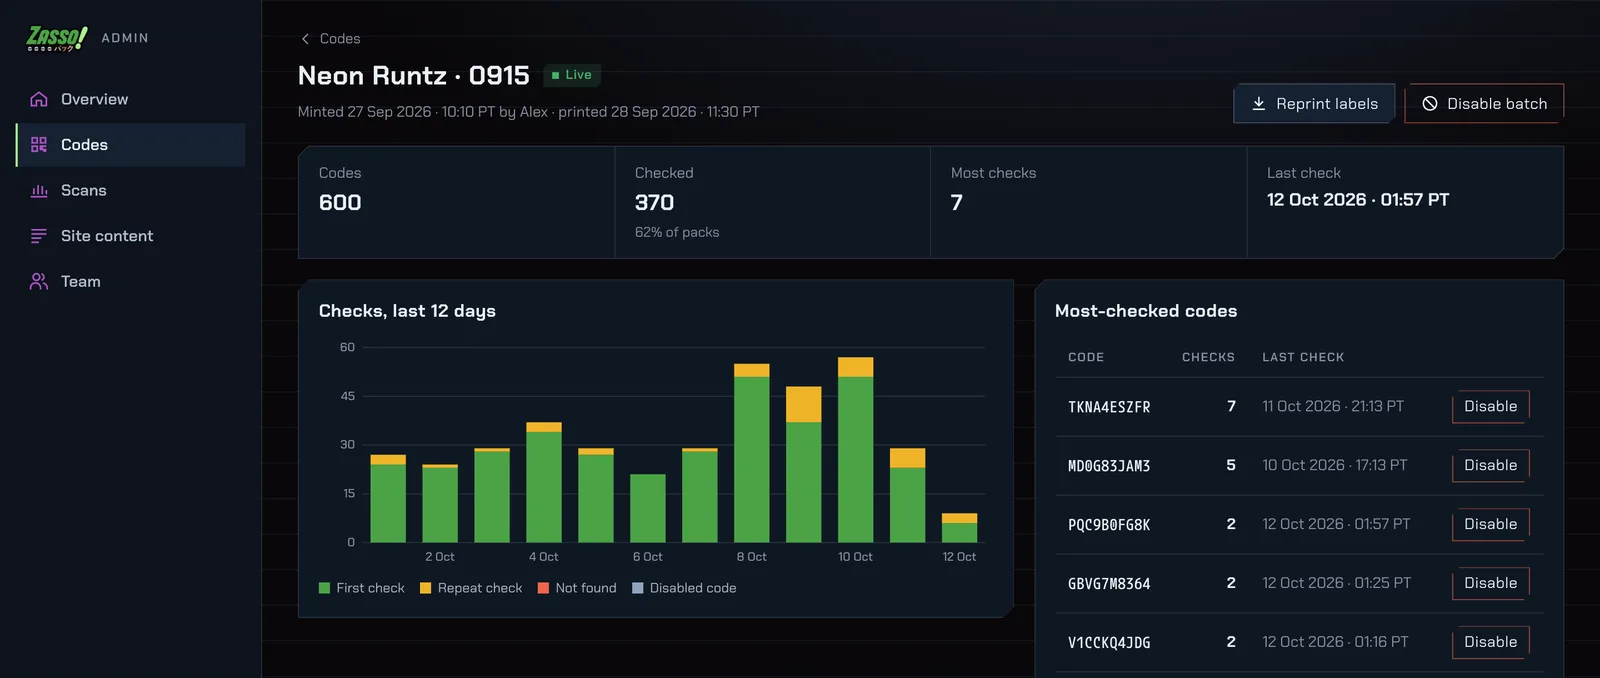
Task: Click the CODE column header
Action: pyautogui.click(x=1086, y=357)
